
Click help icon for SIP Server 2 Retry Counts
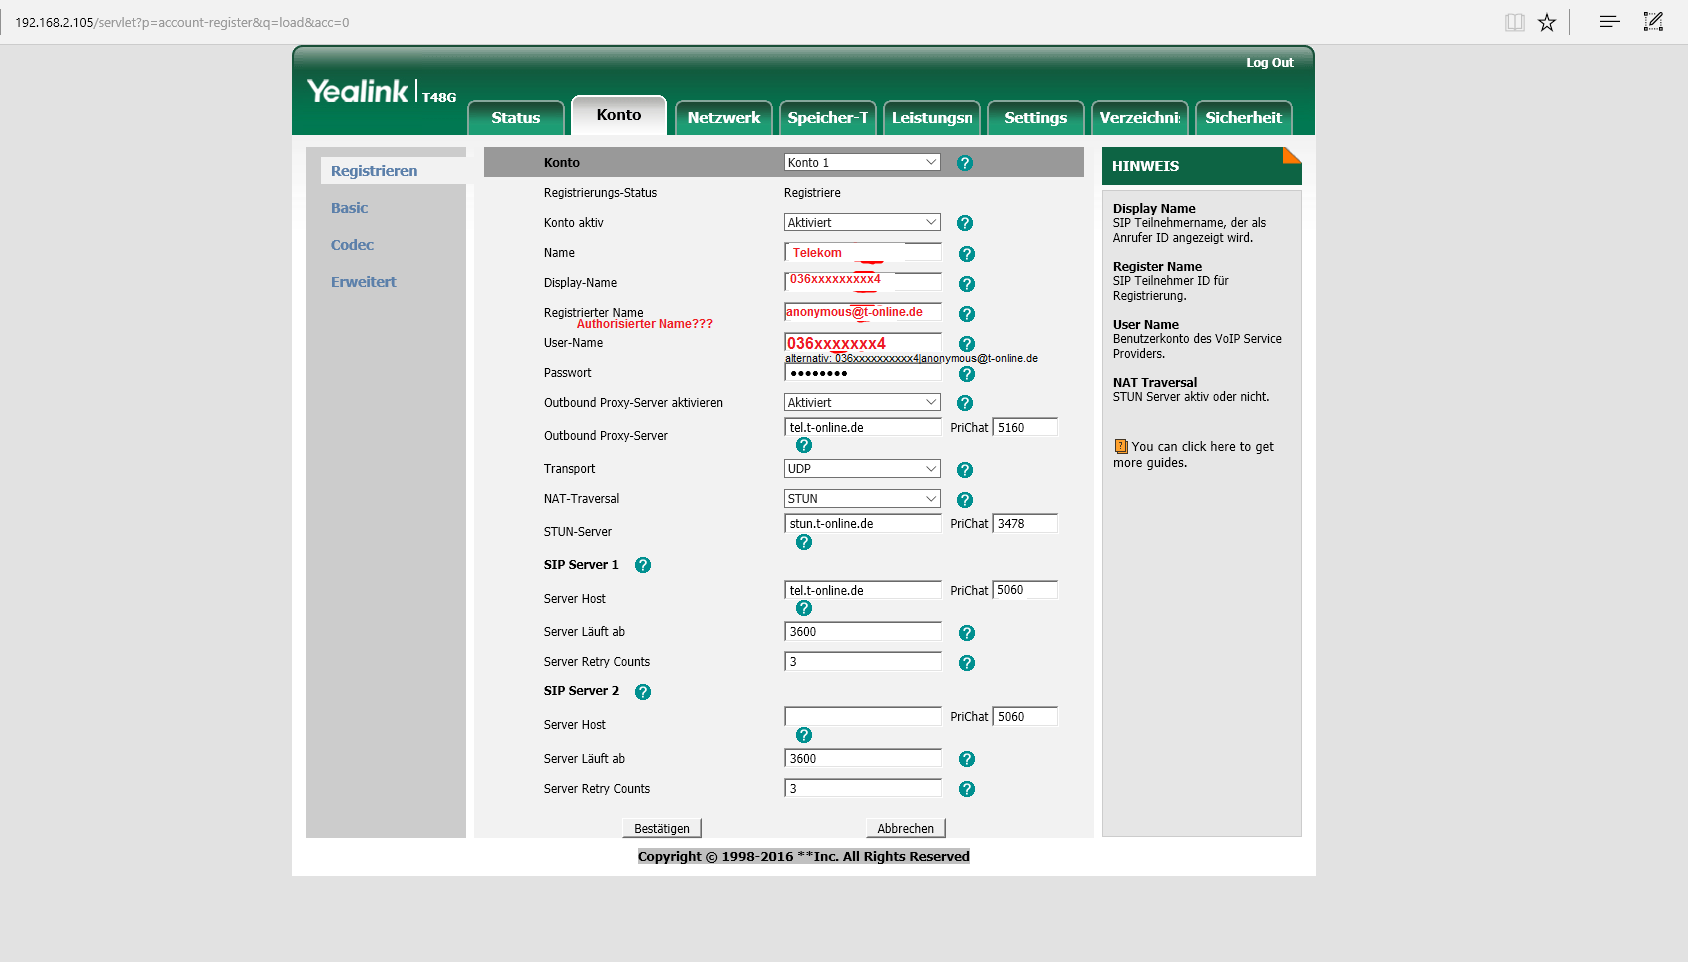[x=967, y=789]
